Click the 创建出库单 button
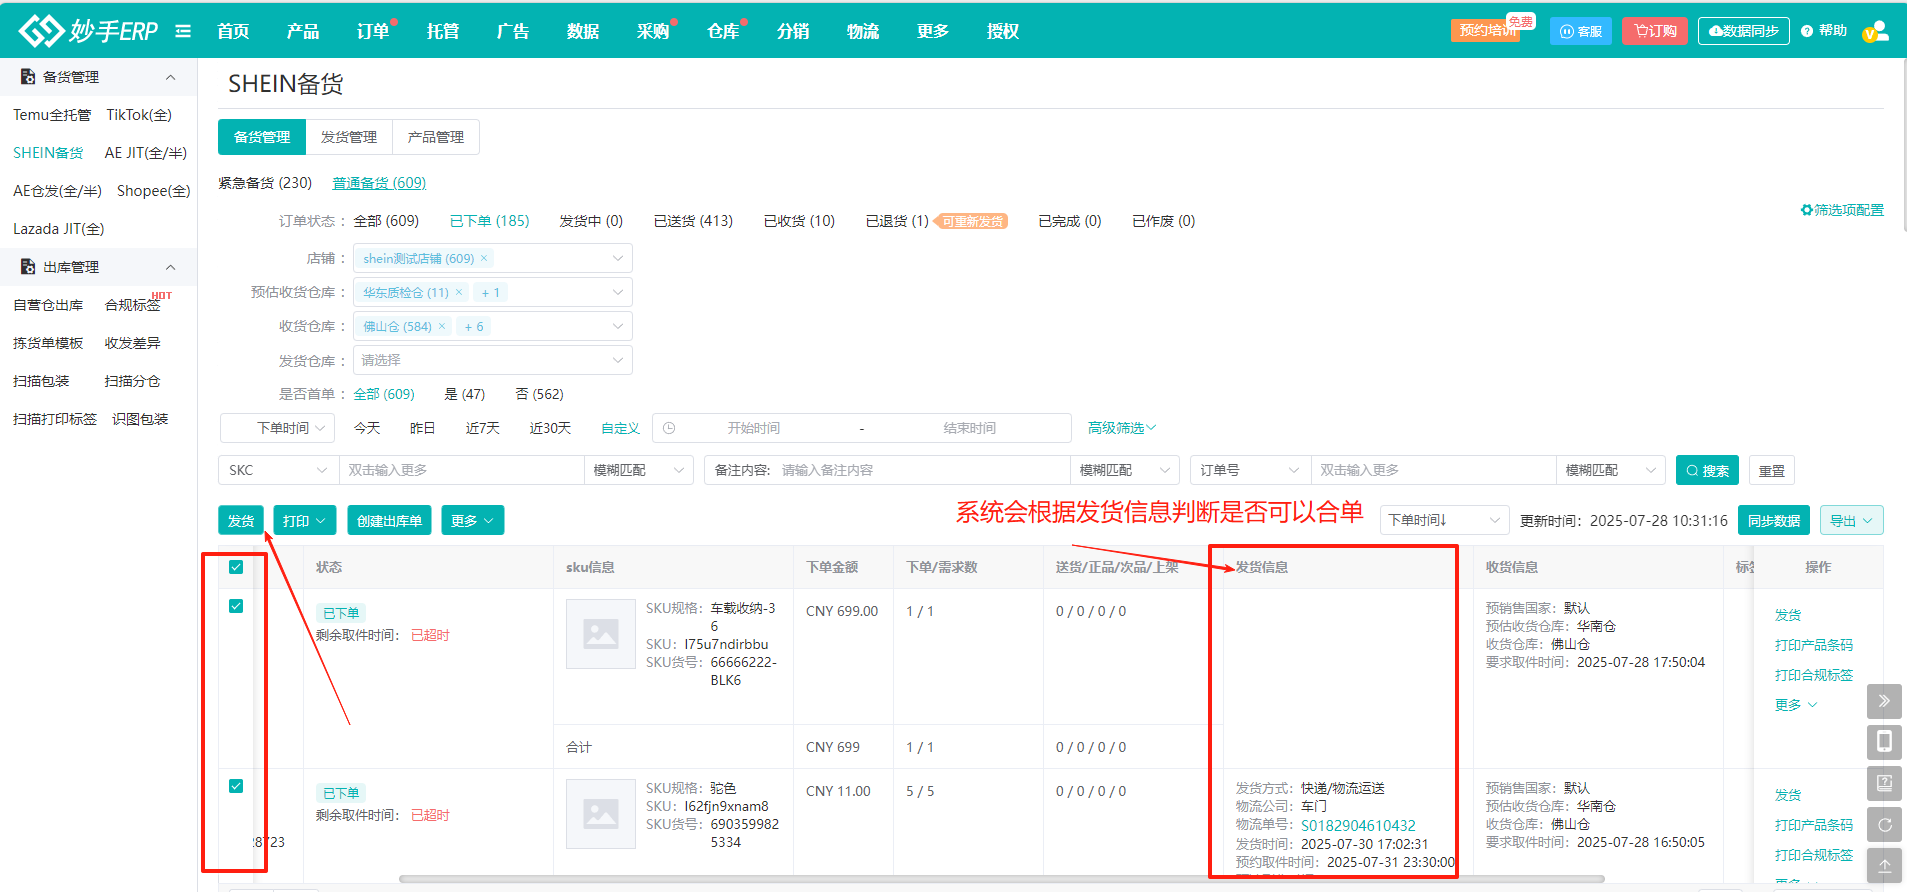 click(x=389, y=520)
